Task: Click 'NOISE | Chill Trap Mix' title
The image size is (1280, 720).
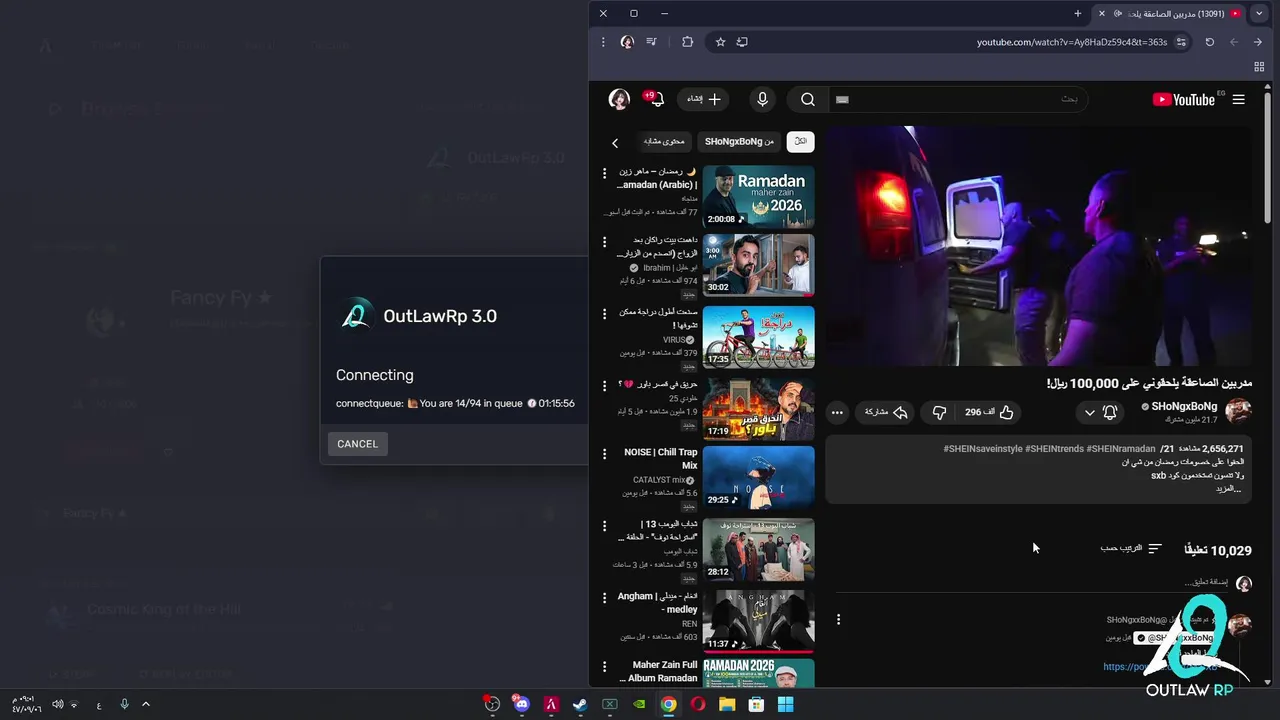Action: (x=660, y=458)
